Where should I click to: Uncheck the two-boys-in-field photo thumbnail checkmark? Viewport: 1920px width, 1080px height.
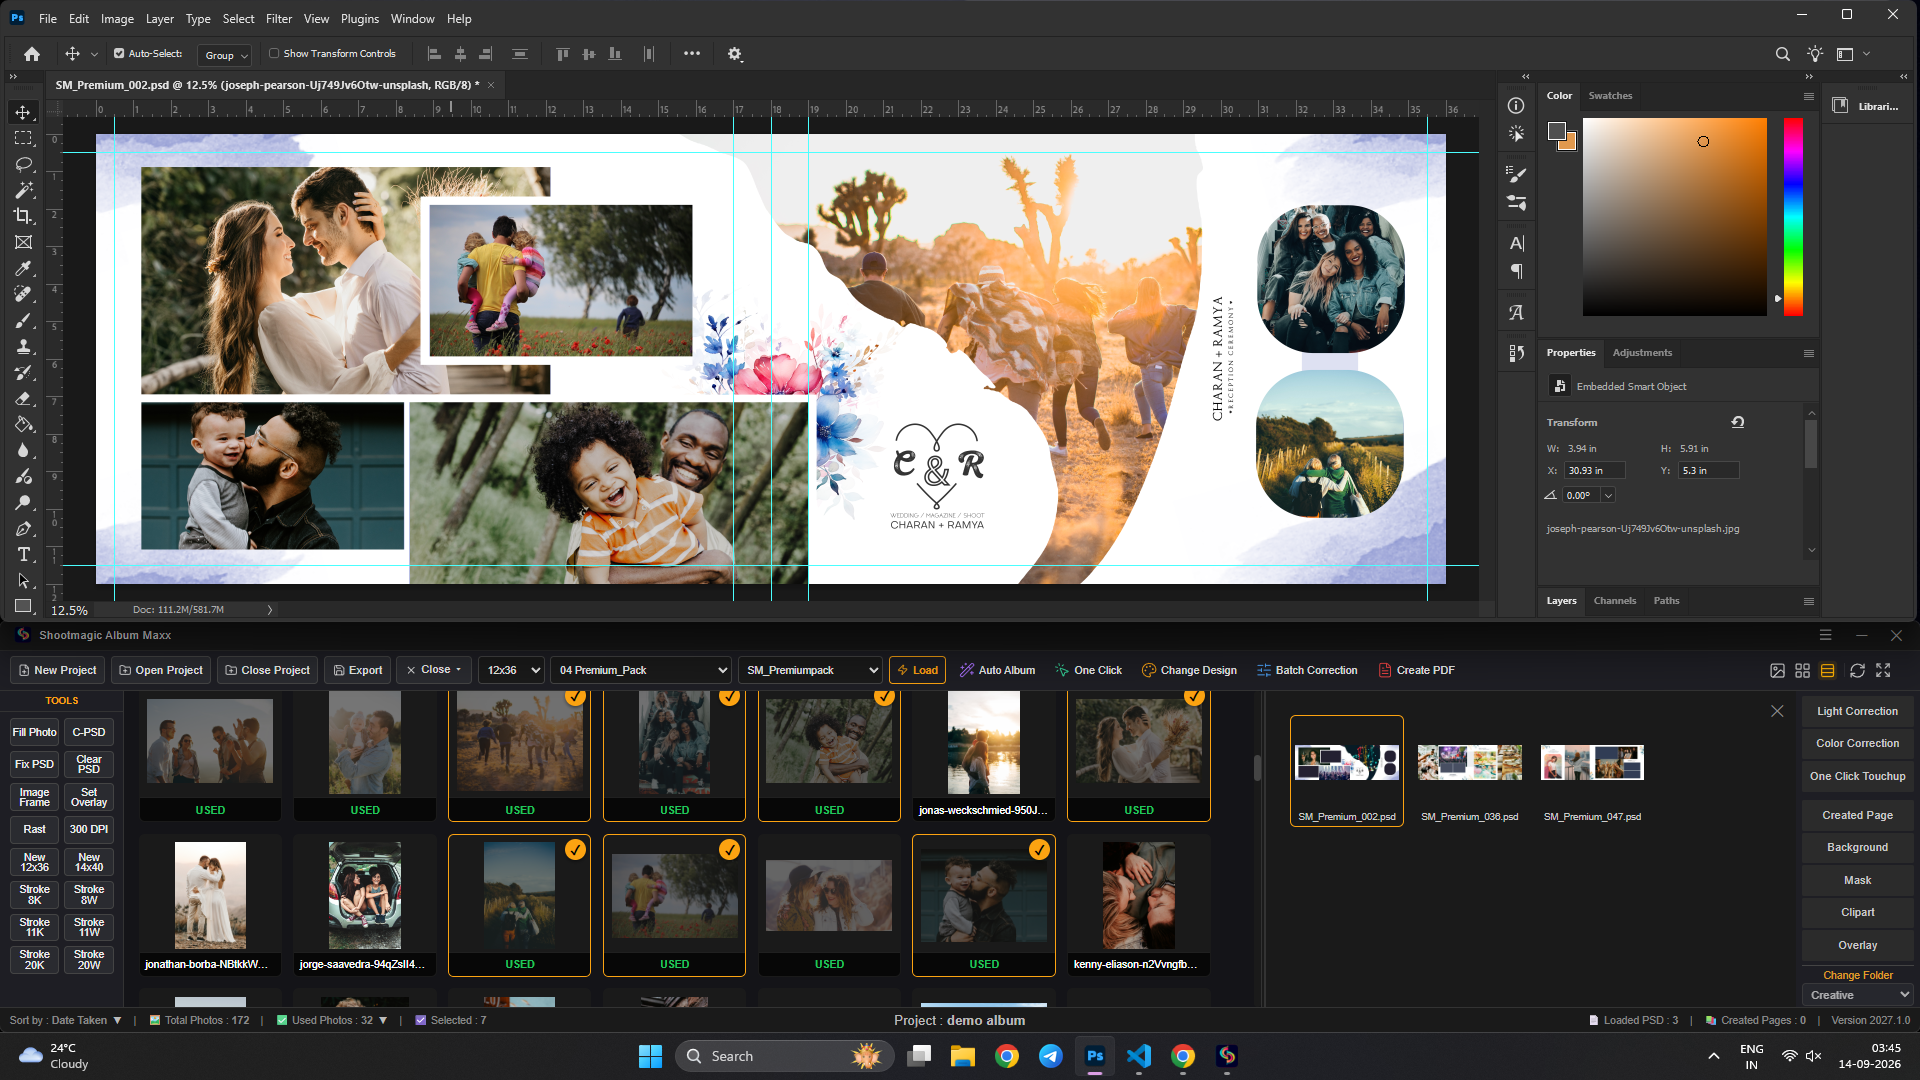click(x=575, y=849)
